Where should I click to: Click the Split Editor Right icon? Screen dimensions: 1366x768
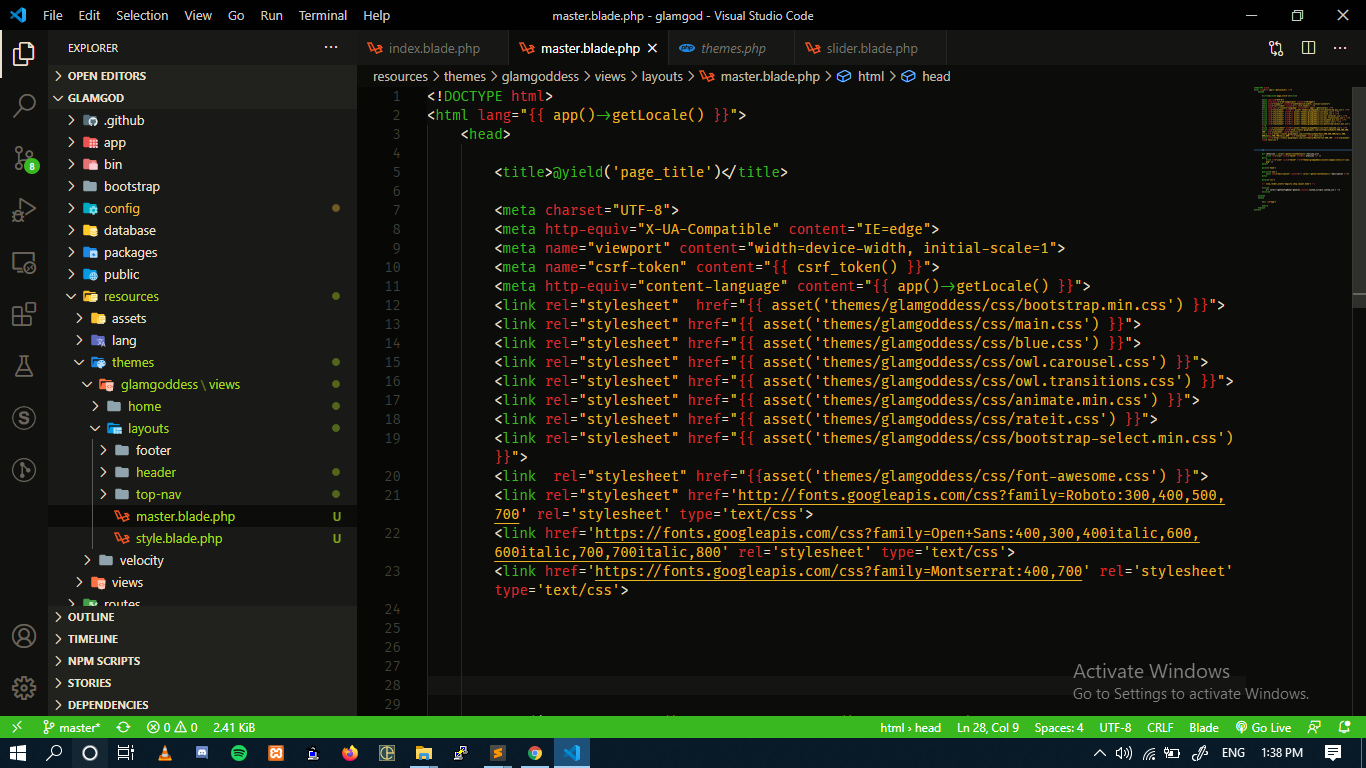click(1308, 48)
